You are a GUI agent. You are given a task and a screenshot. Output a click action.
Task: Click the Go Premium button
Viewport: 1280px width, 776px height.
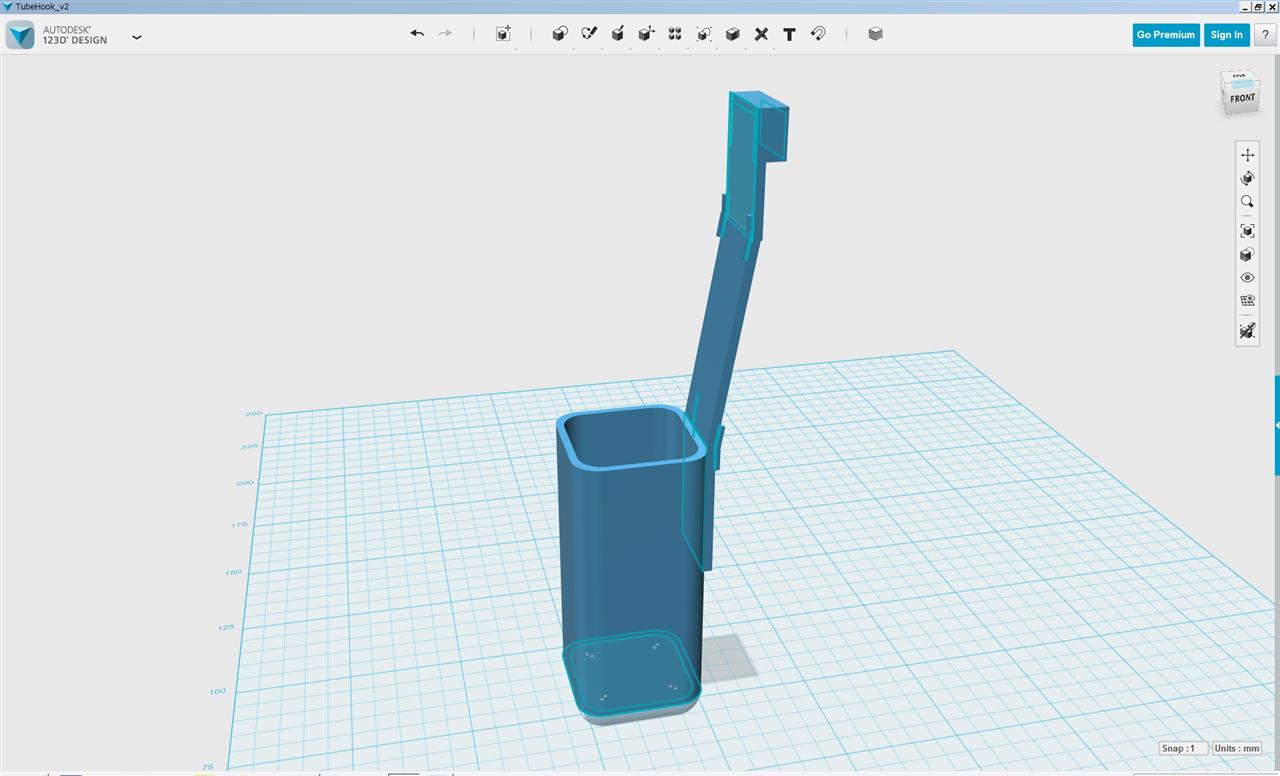click(x=1166, y=35)
